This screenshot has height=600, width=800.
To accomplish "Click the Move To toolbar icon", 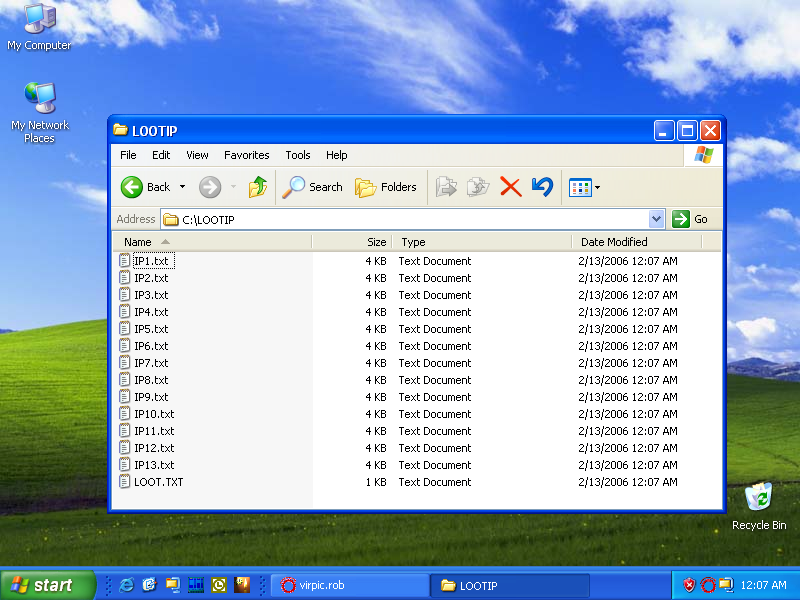I will [x=446, y=187].
